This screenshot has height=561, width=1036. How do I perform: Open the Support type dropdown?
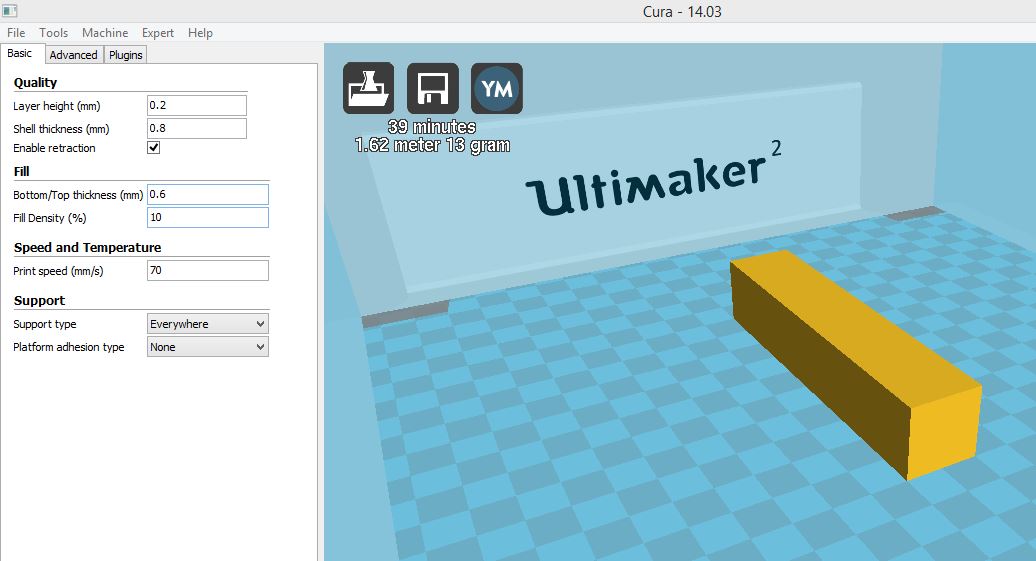pos(208,324)
